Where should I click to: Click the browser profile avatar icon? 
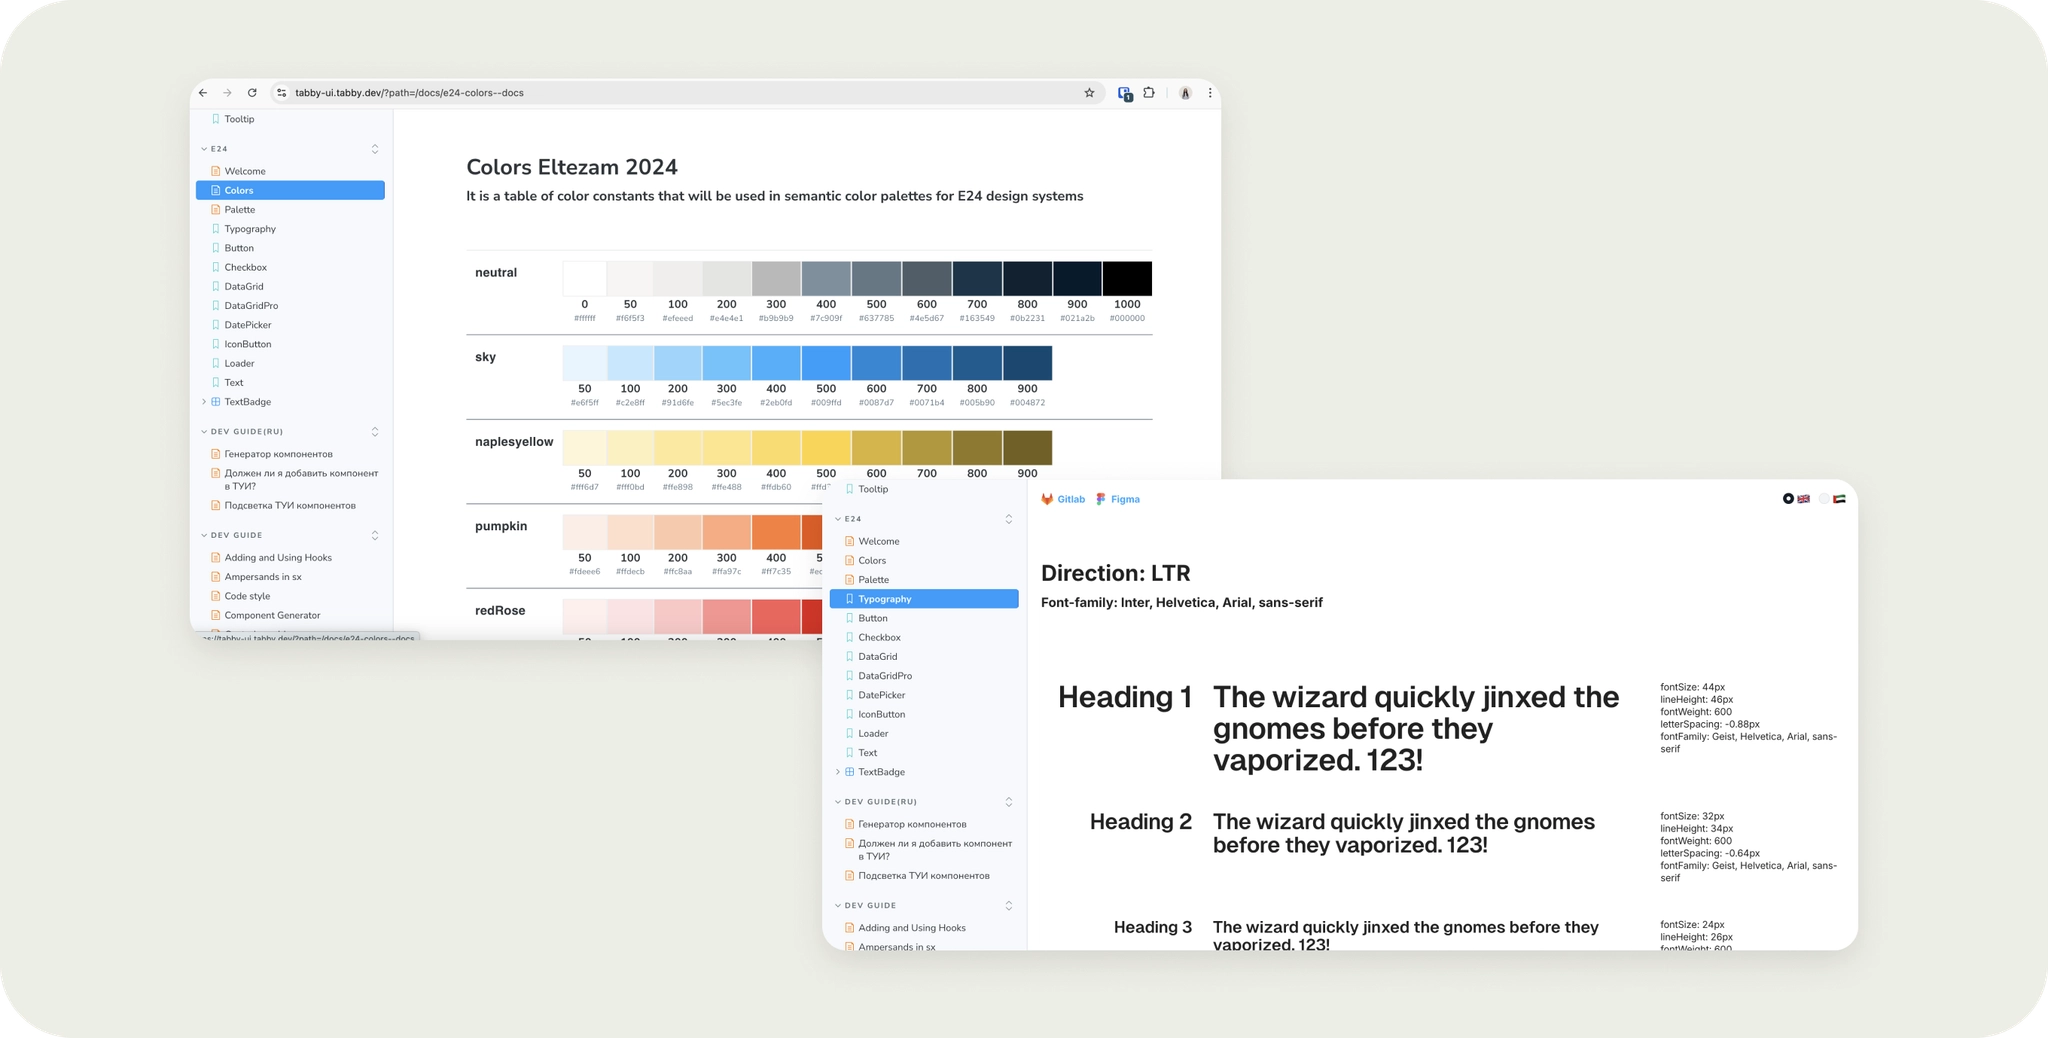point(1186,92)
